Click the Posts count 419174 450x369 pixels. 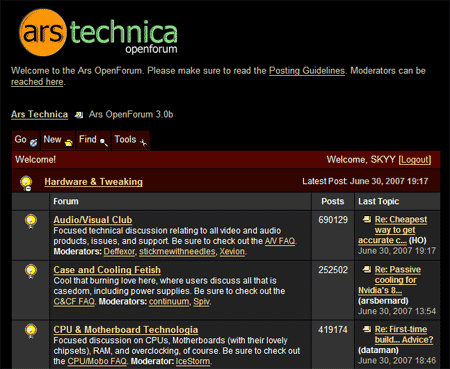333,330
